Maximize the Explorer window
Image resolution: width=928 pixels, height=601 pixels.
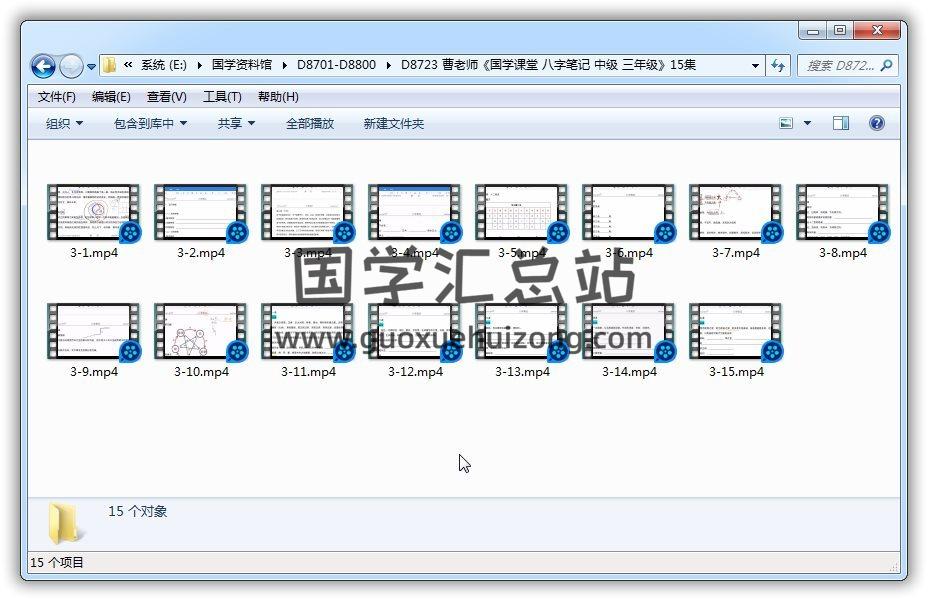[x=840, y=30]
